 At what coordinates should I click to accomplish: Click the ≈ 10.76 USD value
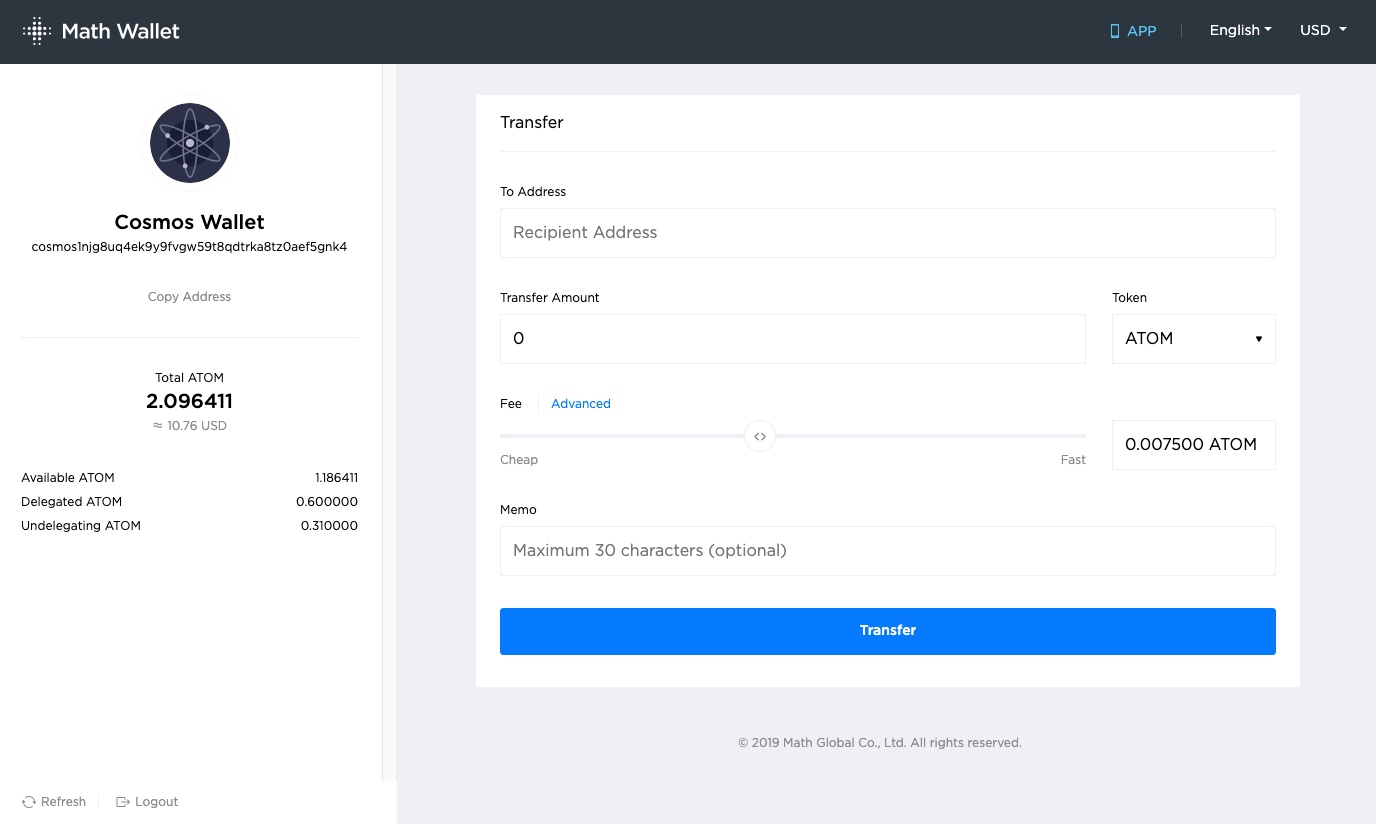tap(190, 426)
